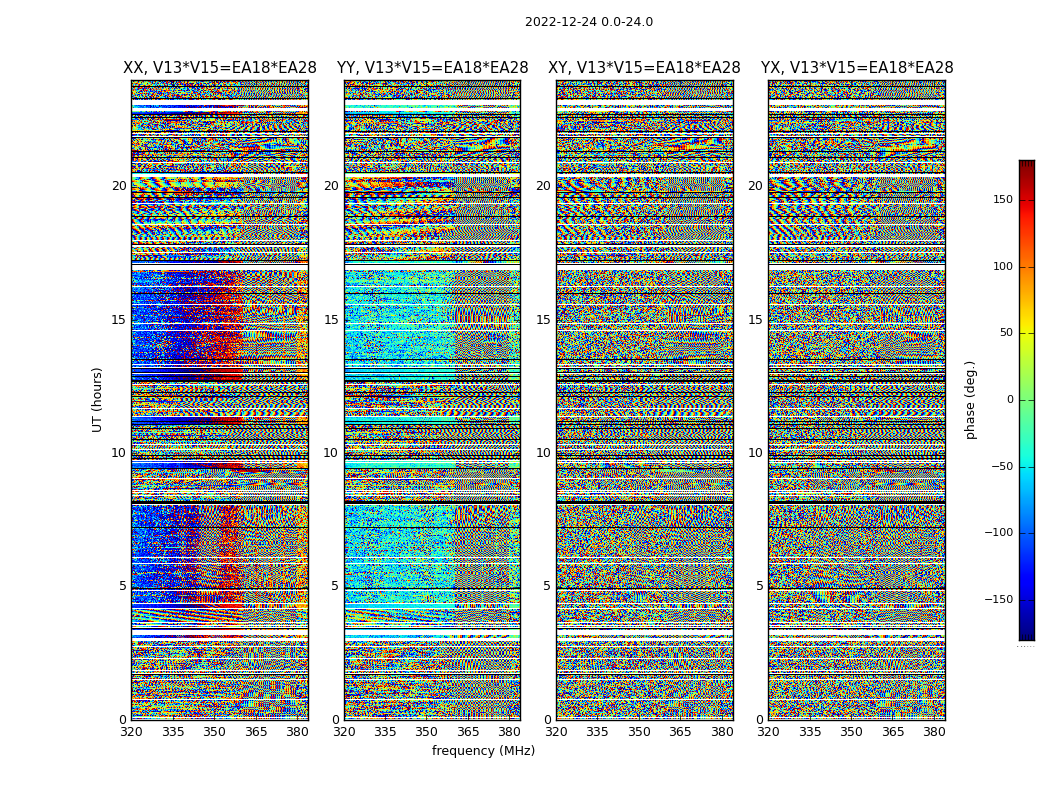Click inside the YX polarization phase plot
The width and height of the screenshot is (1050, 800).
pos(857,400)
